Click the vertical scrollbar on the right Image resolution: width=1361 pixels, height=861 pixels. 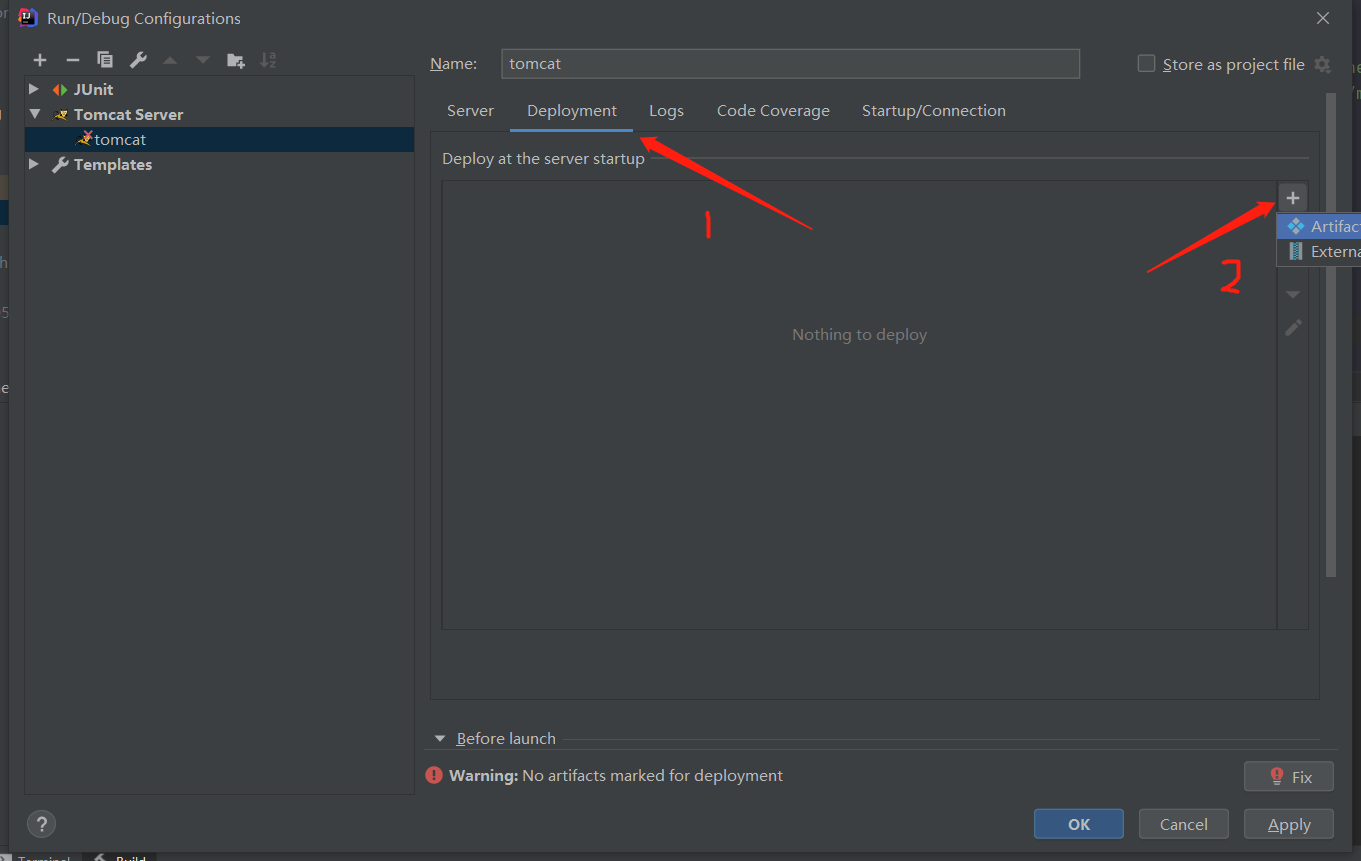coord(1331,335)
